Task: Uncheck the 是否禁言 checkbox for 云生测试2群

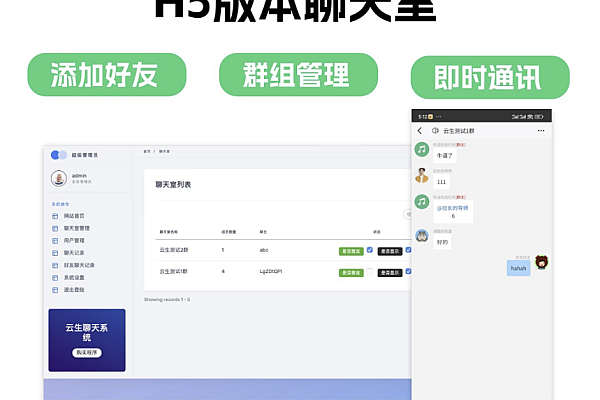Action: point(370,250)
